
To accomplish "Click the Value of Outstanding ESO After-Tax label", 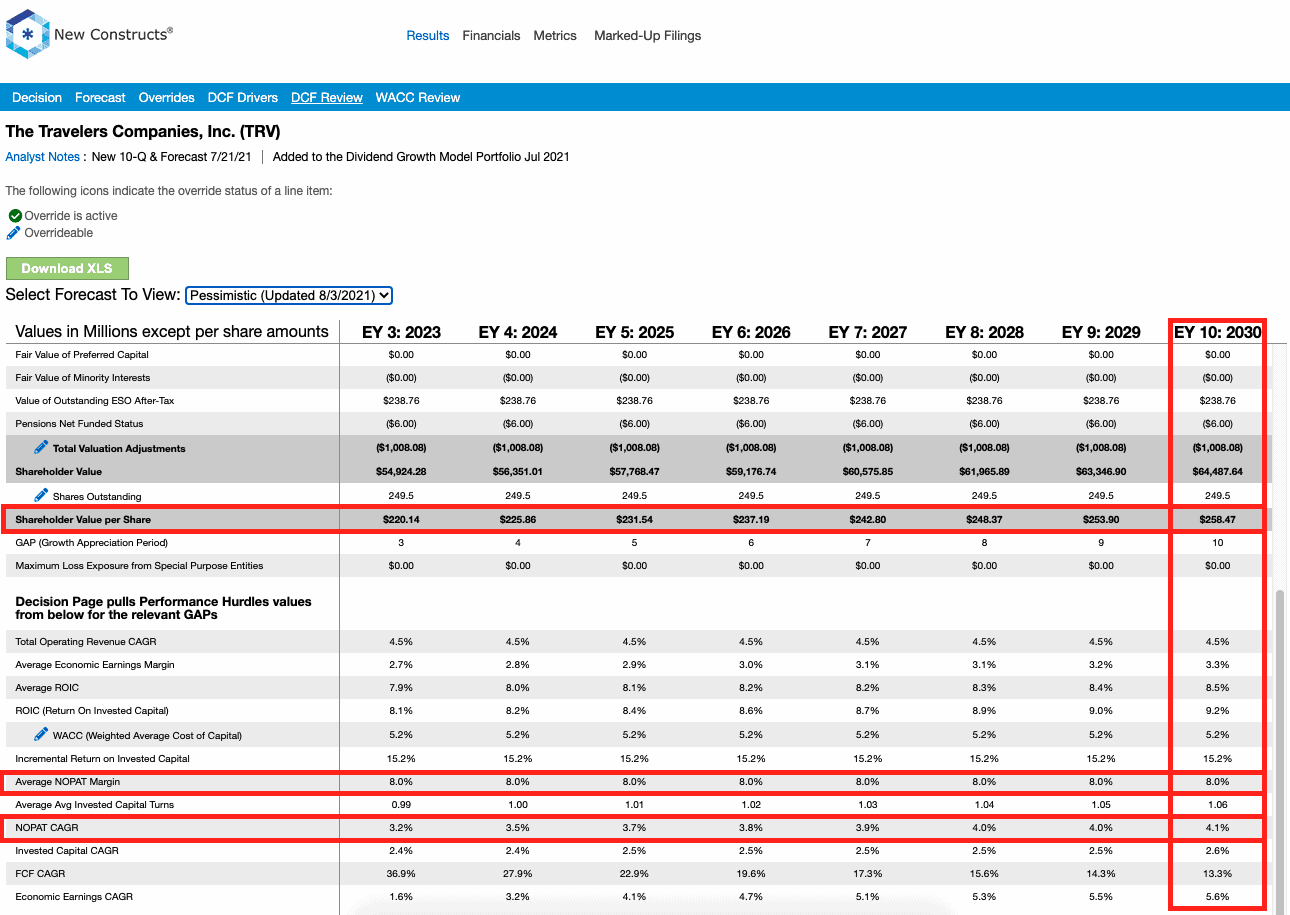I will coord(95,401).
